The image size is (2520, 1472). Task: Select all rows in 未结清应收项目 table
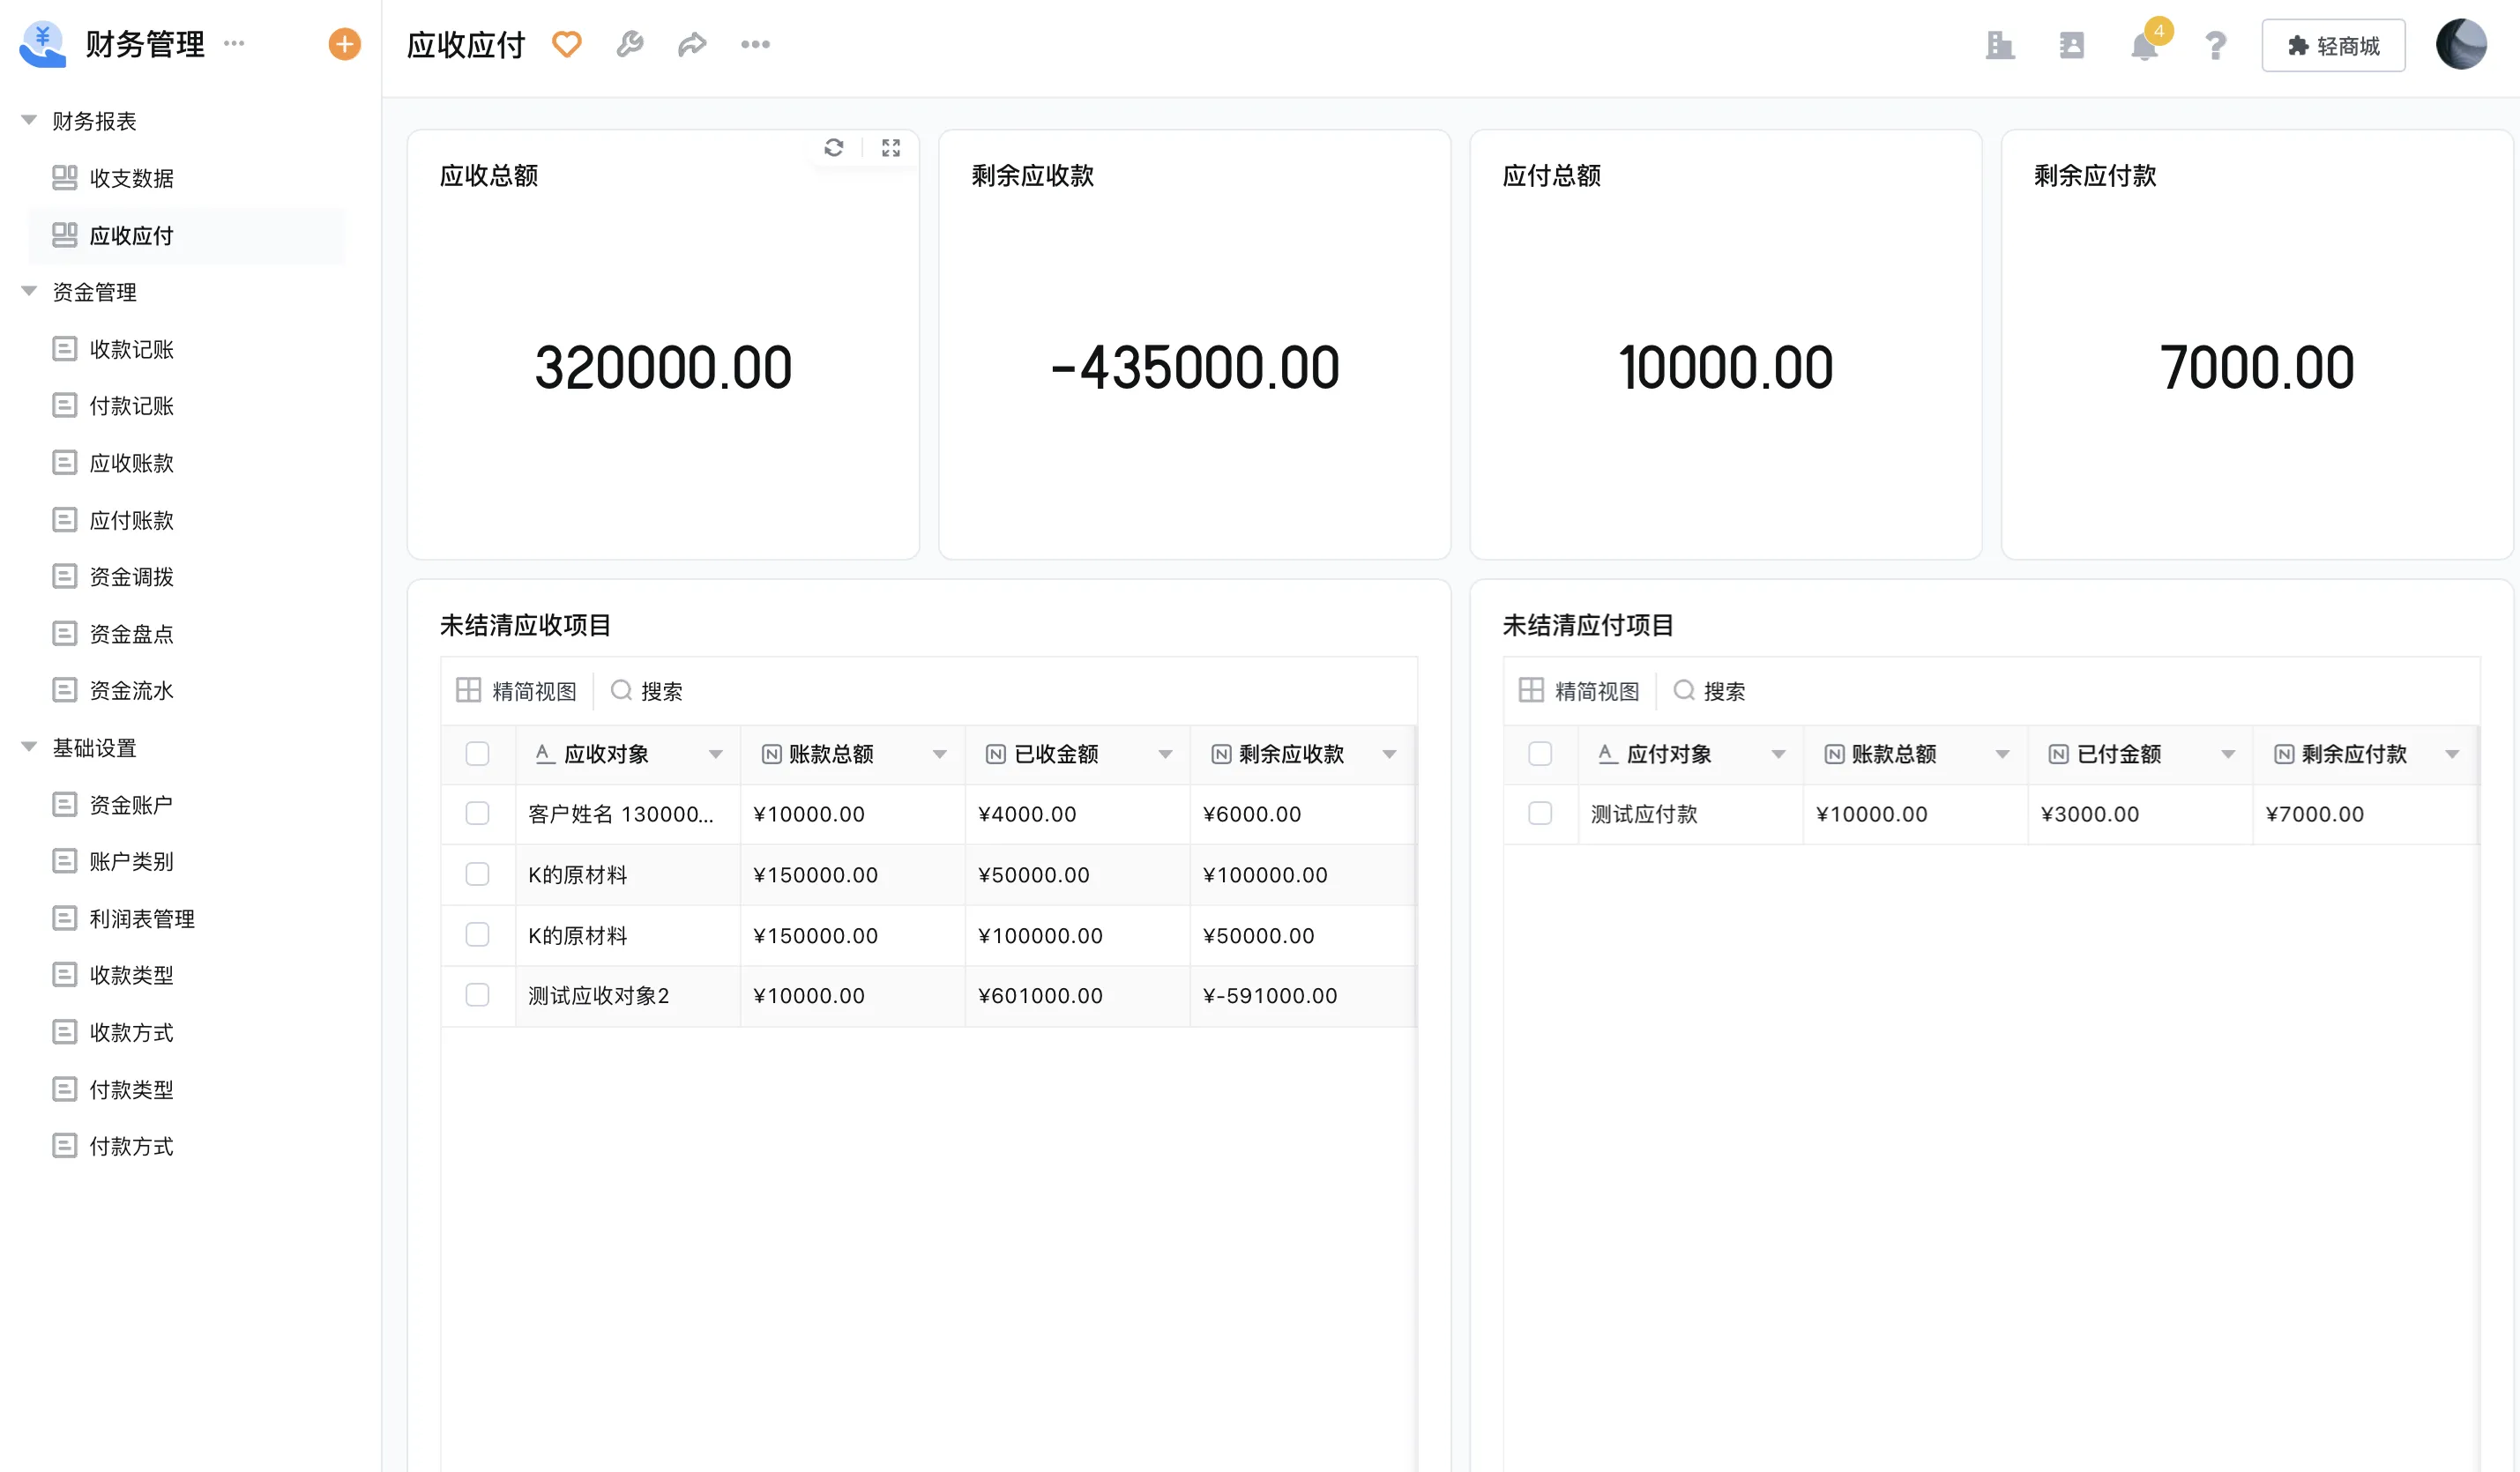[x=477, y=753]
